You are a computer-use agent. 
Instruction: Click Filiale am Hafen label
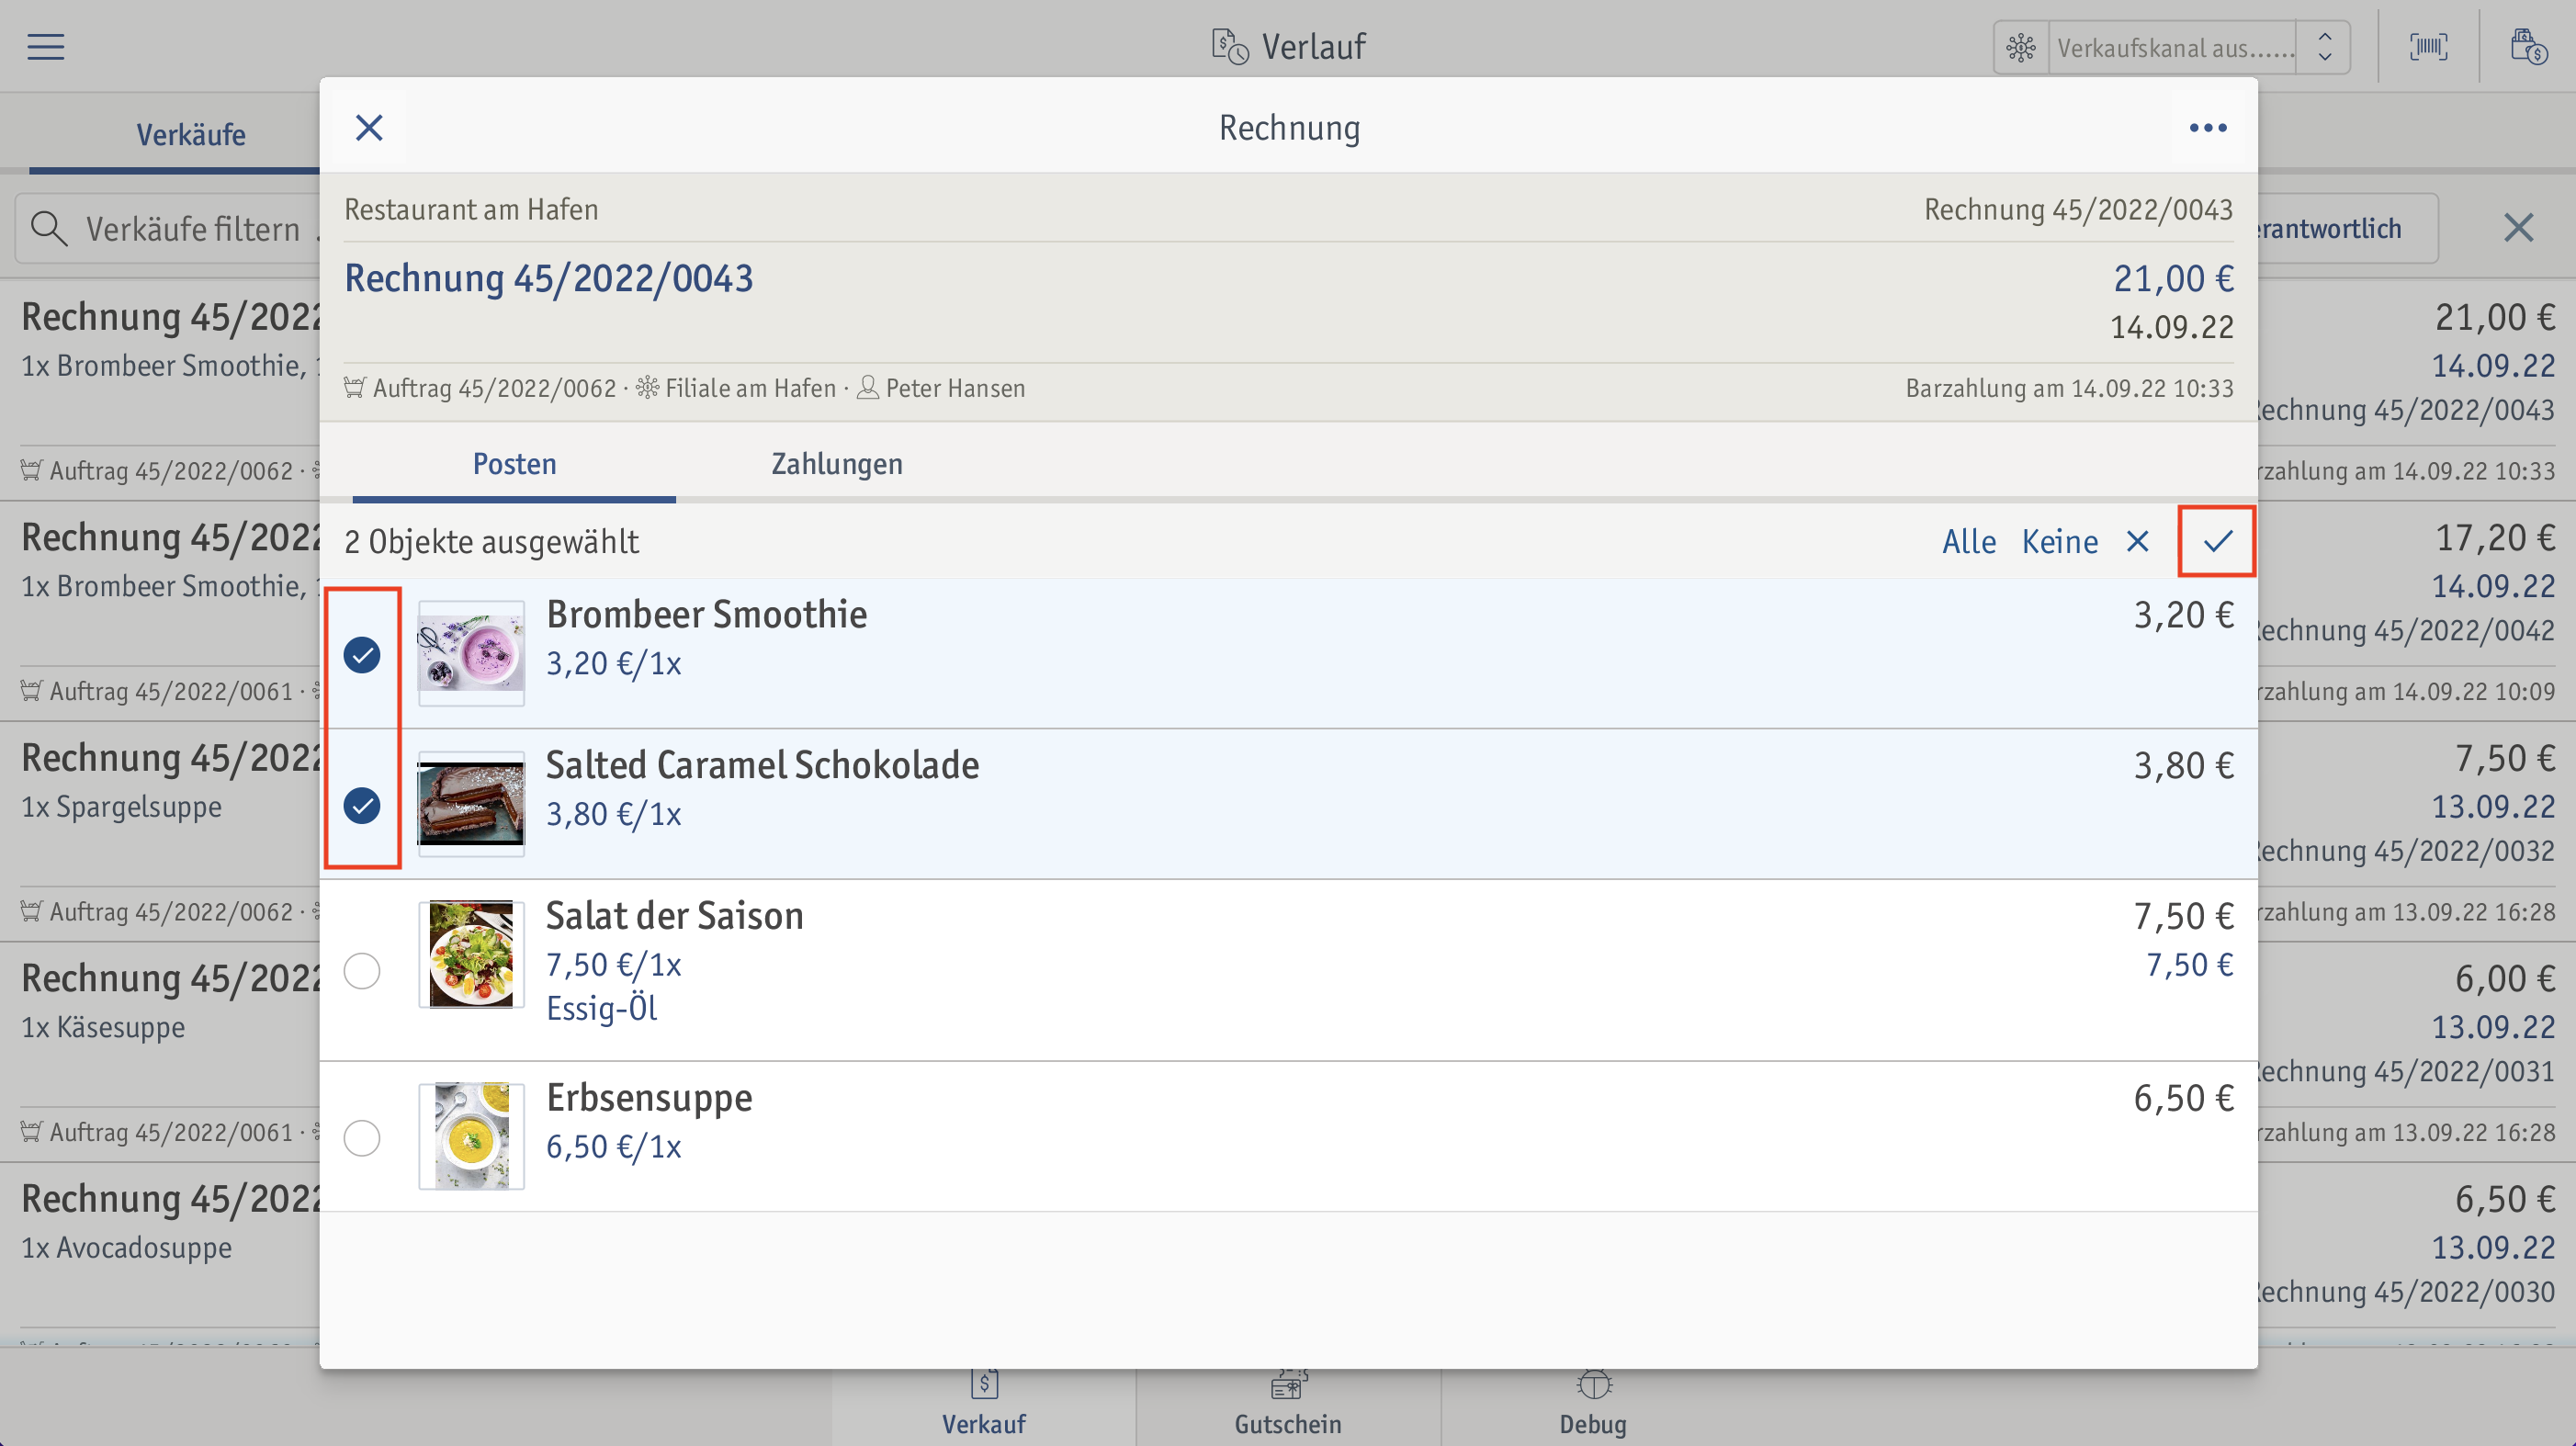(x=750, y=388)
